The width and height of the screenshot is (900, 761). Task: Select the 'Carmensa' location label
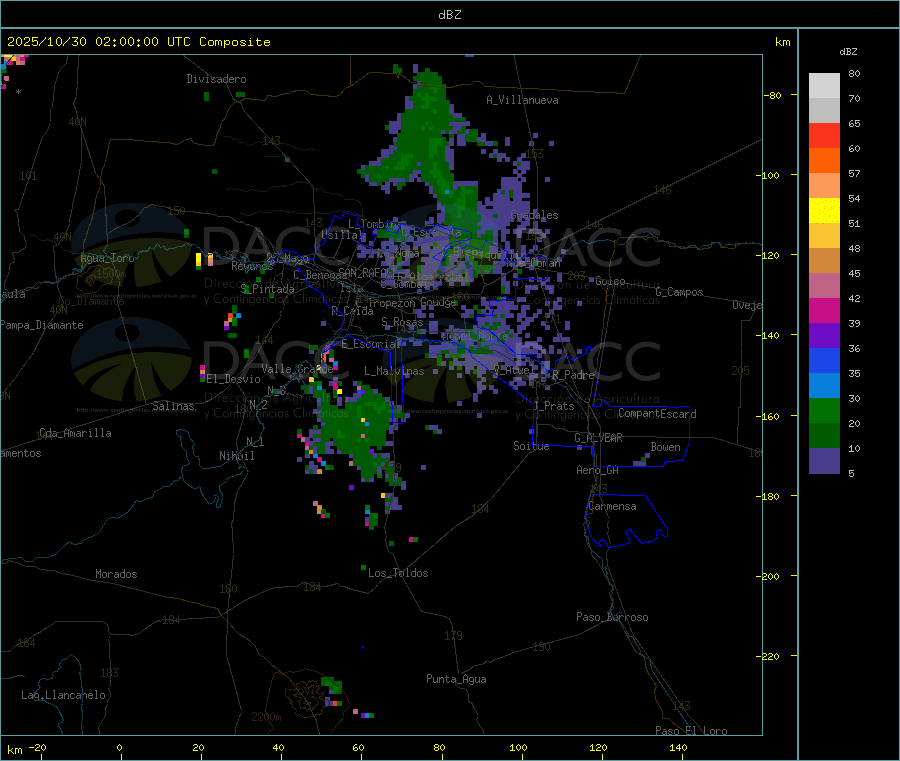[x=612, y=506]
